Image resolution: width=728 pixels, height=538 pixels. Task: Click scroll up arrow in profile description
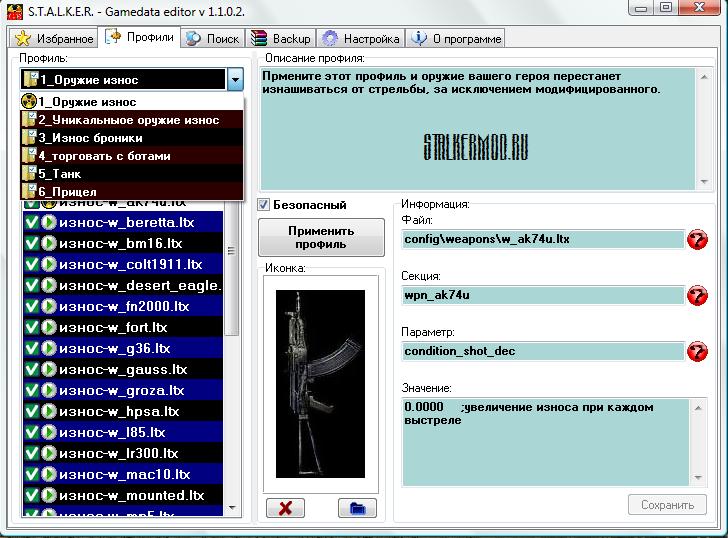click(x=704, y=77)
